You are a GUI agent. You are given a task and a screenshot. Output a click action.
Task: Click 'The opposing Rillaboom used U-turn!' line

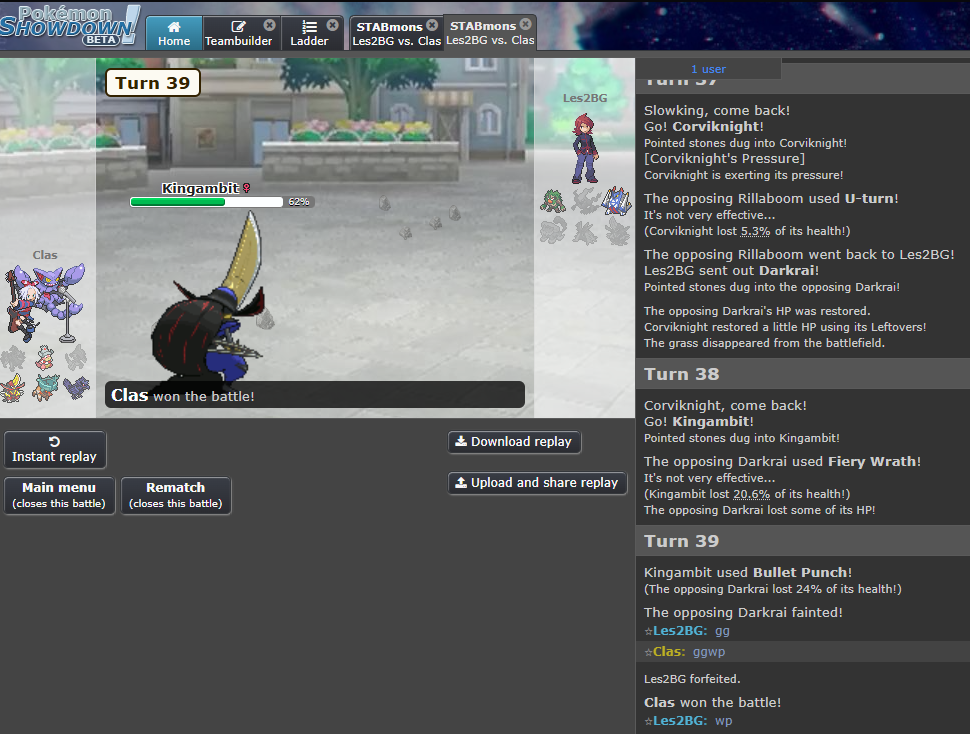[771, 198]
